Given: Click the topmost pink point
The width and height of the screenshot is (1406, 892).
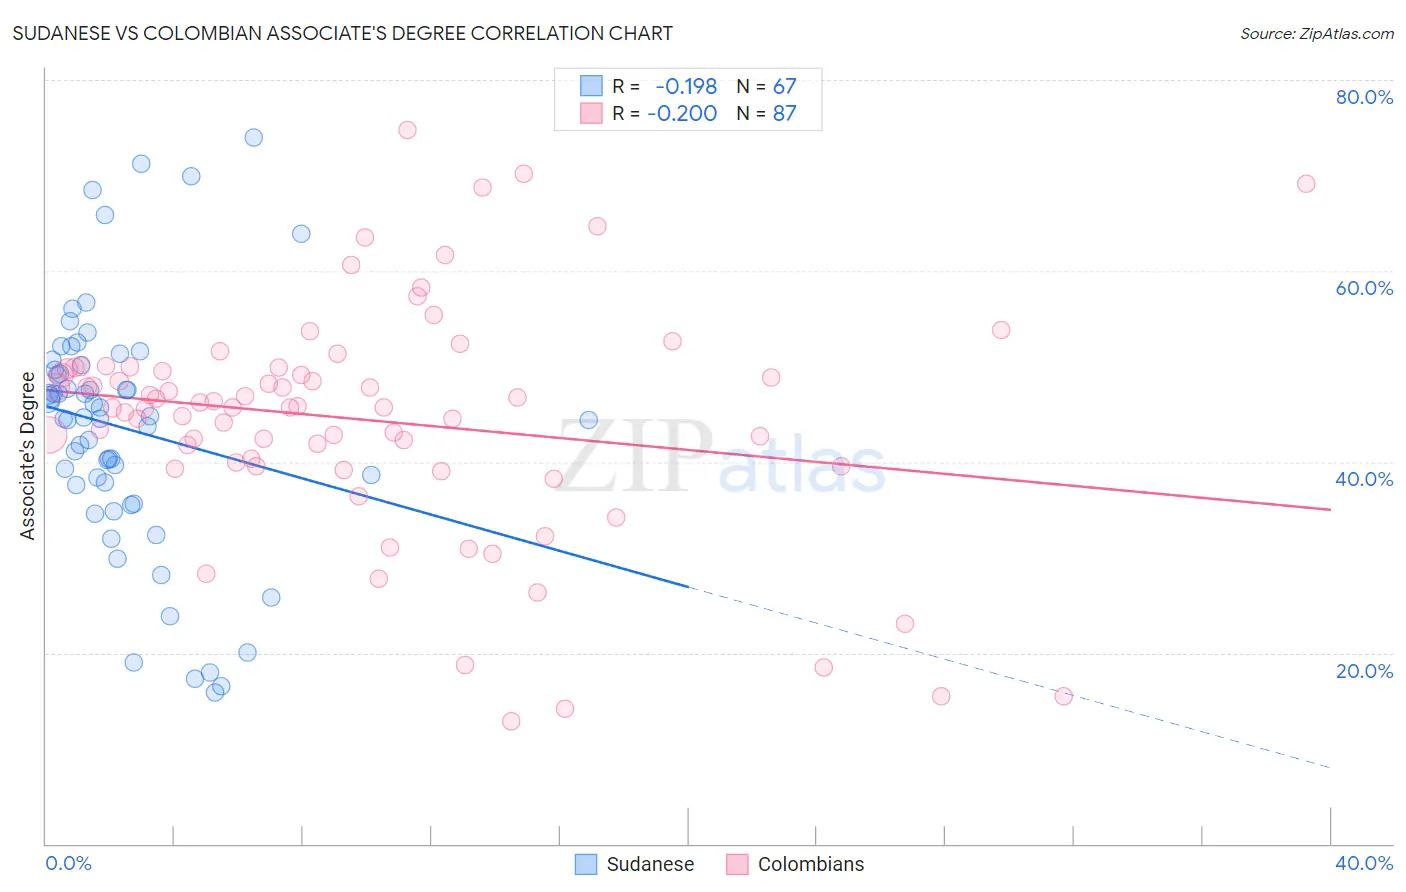Looking at the screenshot, I should [x=407, y=130].
